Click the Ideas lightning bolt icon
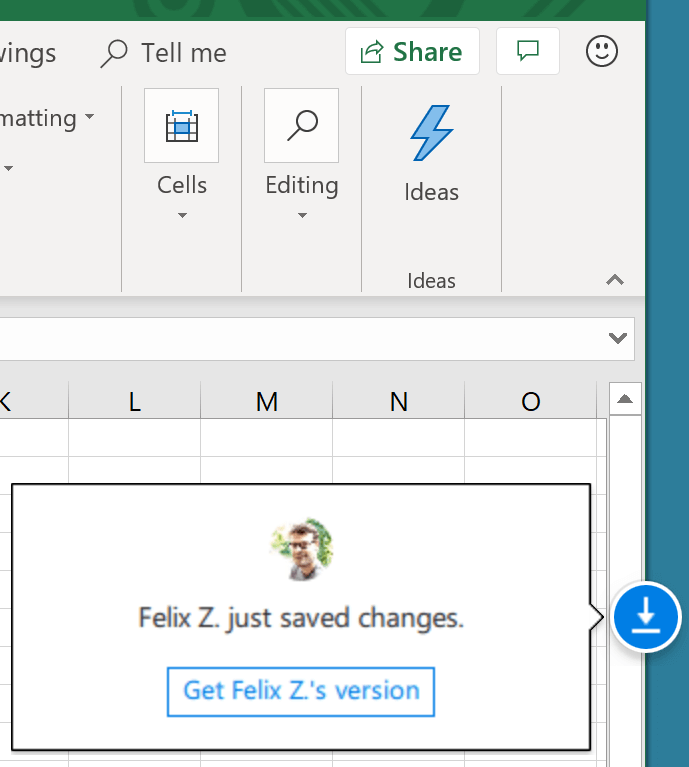 [x=431, y=134]
